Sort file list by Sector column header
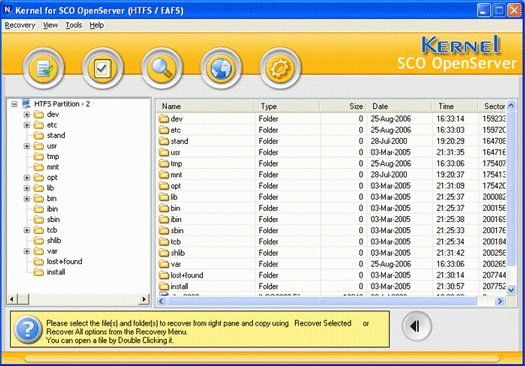This screenshot has width=525, height=366. pyautogui.click(x=492, y=106)
